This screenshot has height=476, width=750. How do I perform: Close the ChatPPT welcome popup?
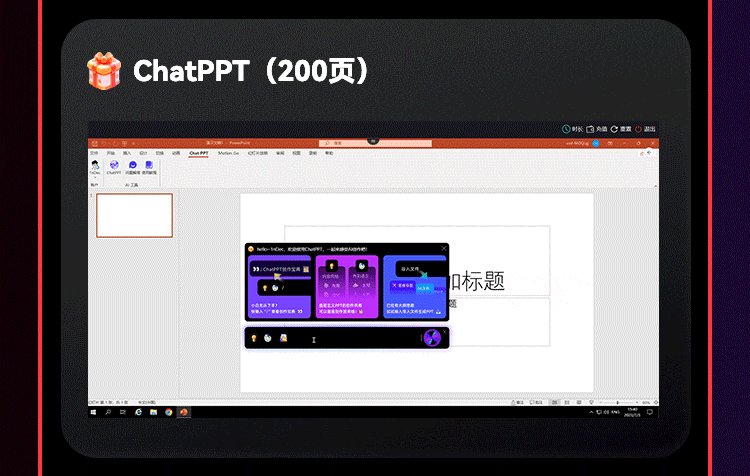click(443, 248)
